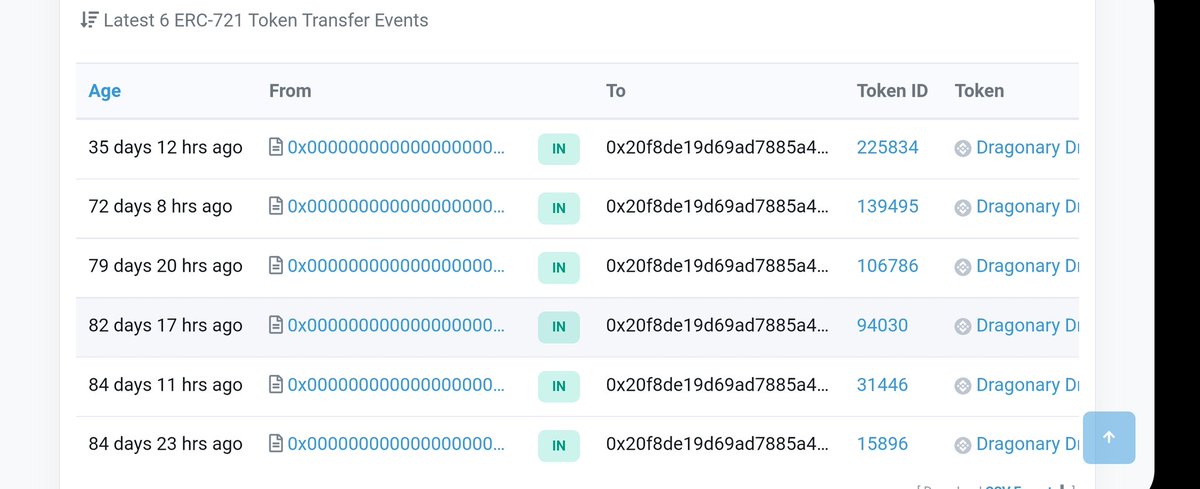Open the Dragonary token link in 106786 row
The image size is (1200, 489).
click(1027, 266)
